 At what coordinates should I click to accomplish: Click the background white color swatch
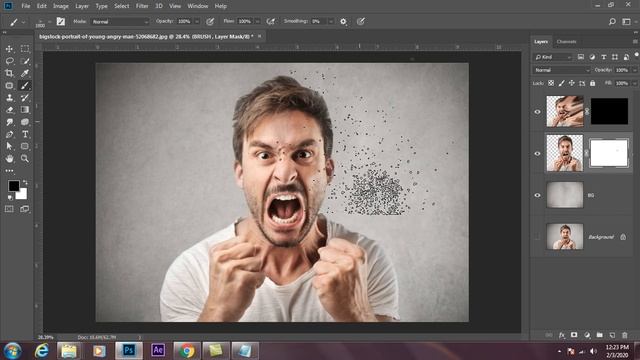coord(22,194)
